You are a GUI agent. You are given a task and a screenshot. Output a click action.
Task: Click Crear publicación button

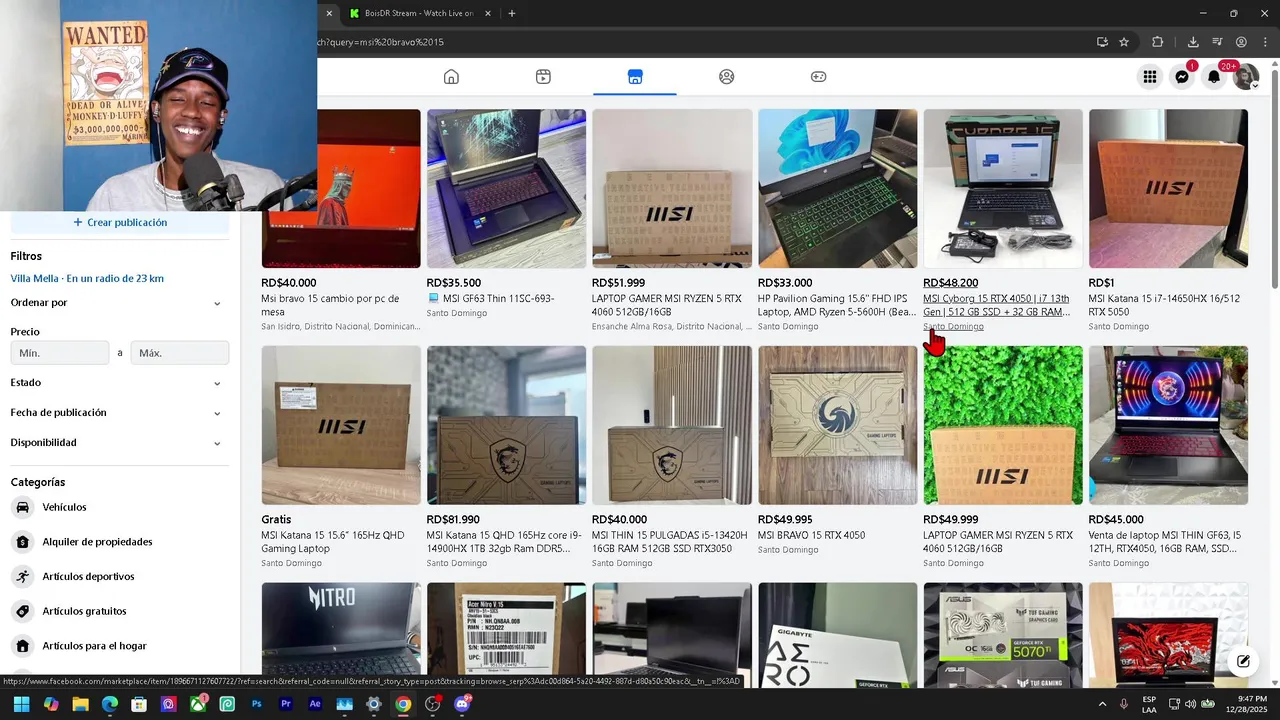(120, 222)
